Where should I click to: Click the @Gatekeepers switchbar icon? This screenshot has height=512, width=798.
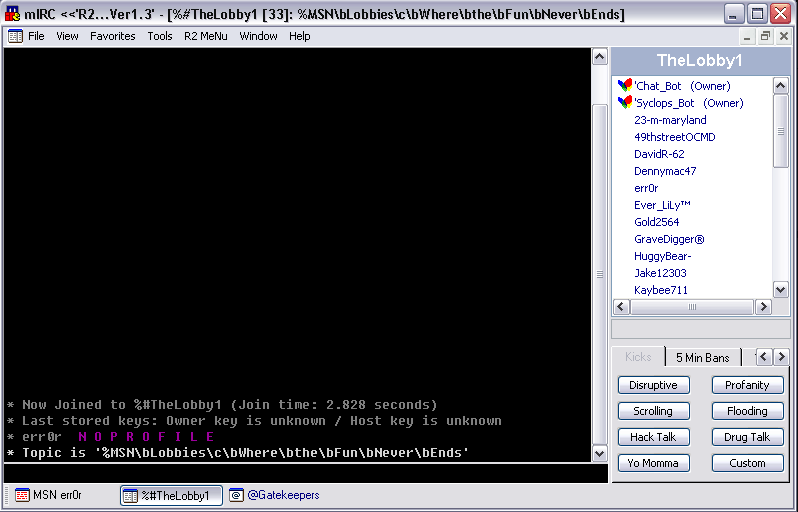pos(236,495)
